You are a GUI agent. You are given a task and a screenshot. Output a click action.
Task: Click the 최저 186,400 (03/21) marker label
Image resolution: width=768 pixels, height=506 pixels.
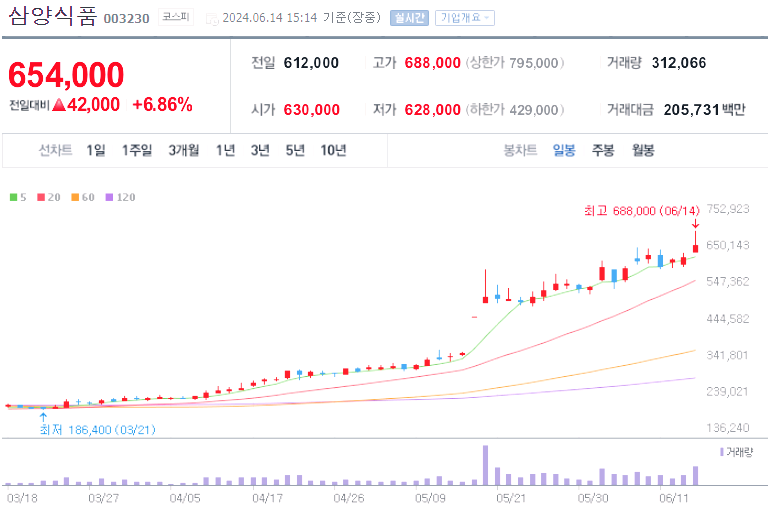97,430
